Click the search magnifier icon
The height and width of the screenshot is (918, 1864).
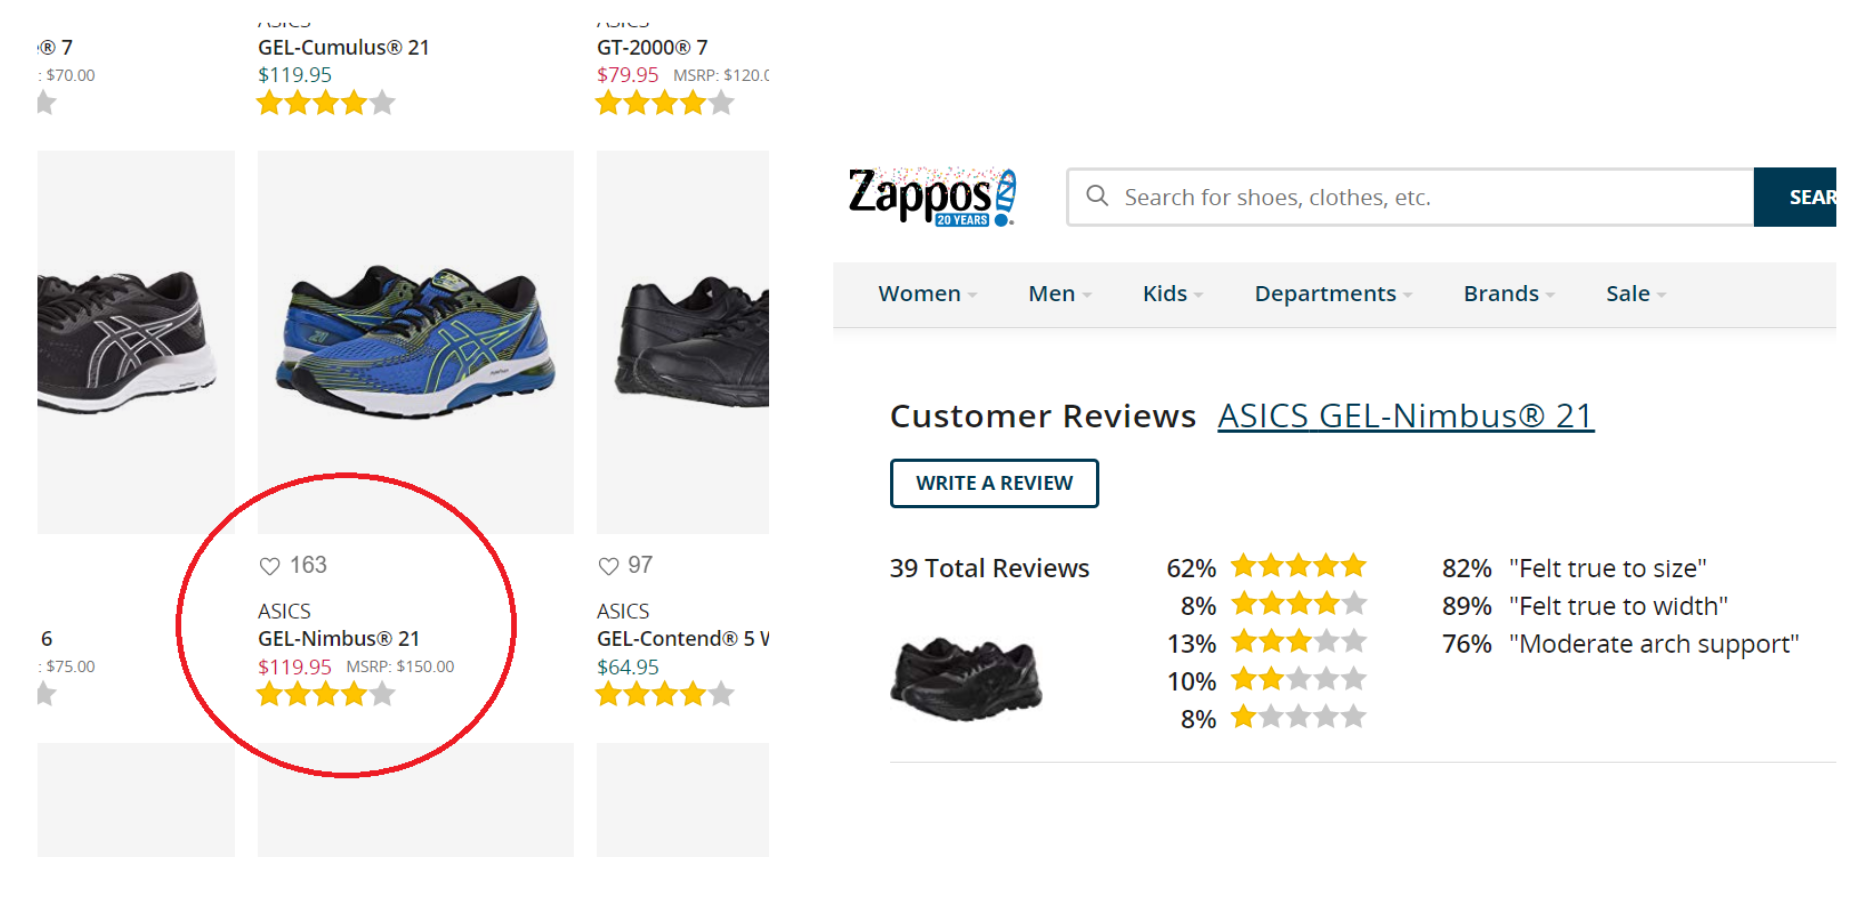[x=1097, y=196]
